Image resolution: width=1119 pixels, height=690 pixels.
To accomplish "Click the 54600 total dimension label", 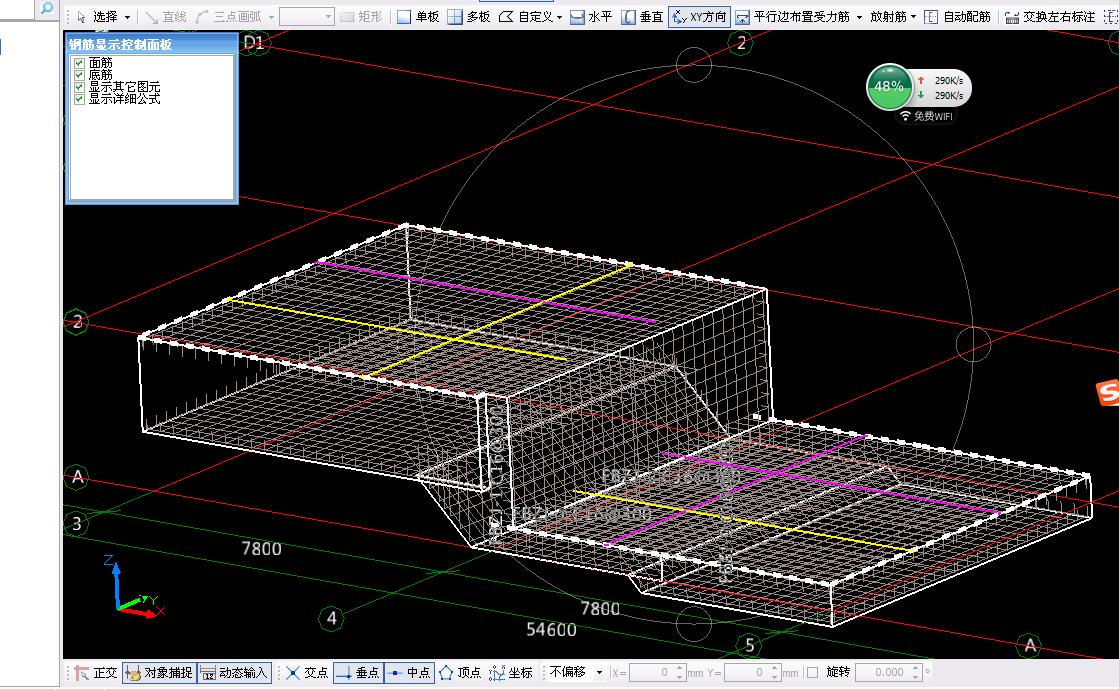I will click(x=551, y=629).
